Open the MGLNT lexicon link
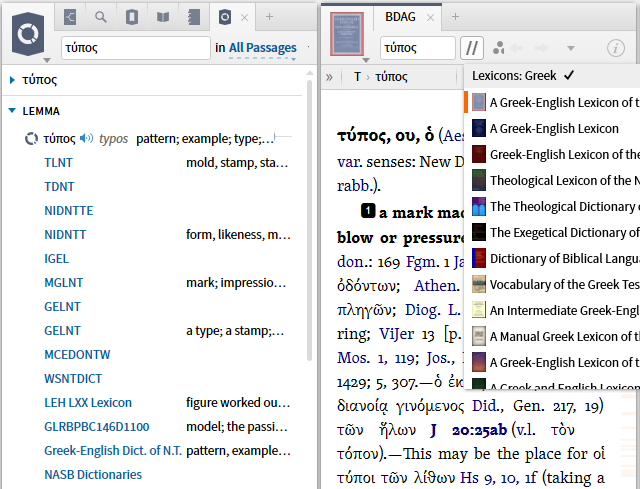 tap(64, 283)
